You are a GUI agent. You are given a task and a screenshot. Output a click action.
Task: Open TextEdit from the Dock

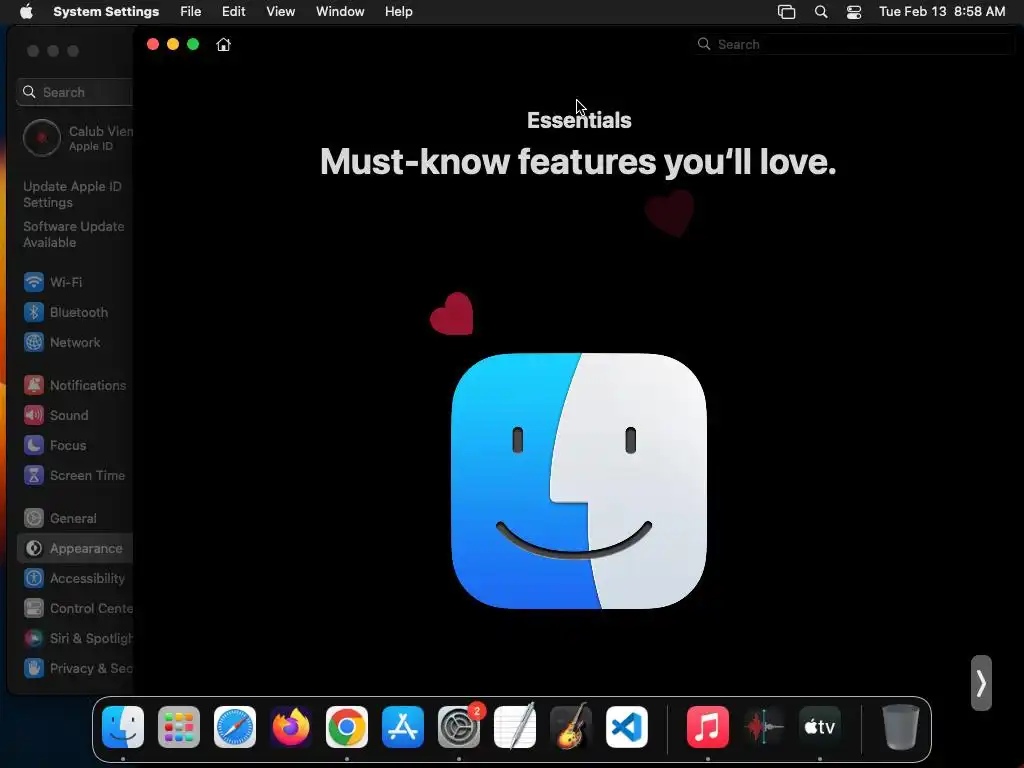point(515,727)
